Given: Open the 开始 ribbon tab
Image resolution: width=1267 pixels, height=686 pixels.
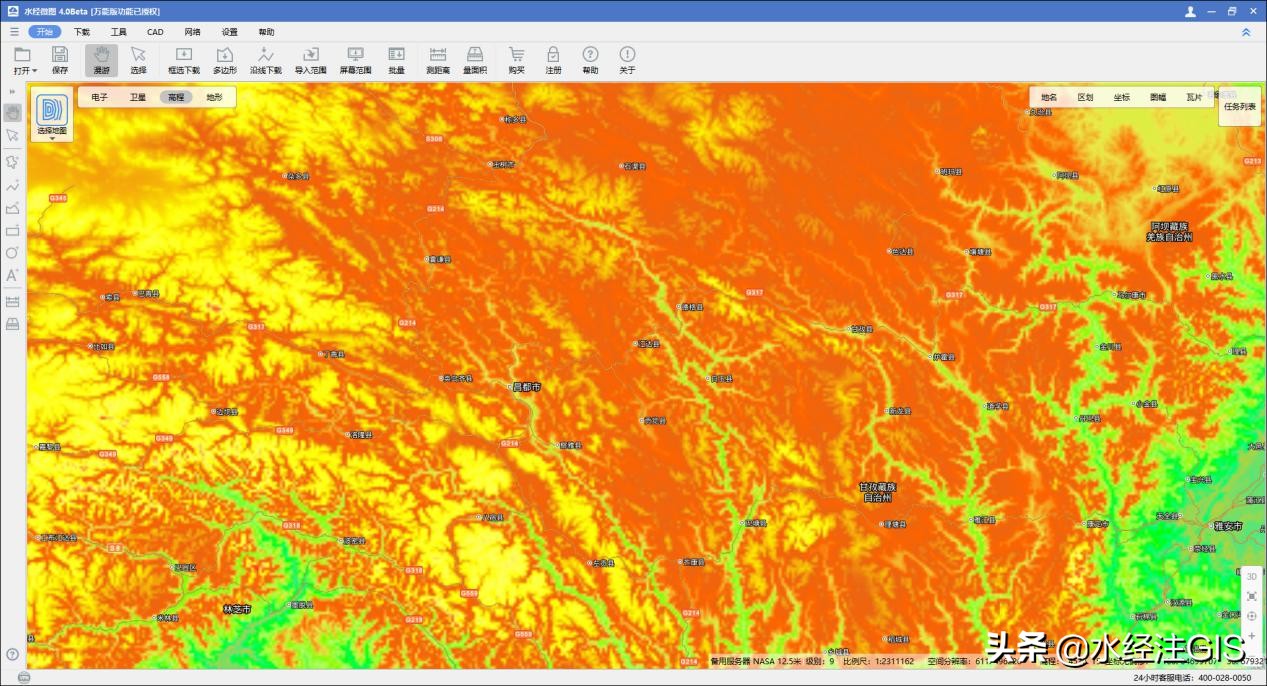Looking at the screenshot, I should tap(45, 32).
